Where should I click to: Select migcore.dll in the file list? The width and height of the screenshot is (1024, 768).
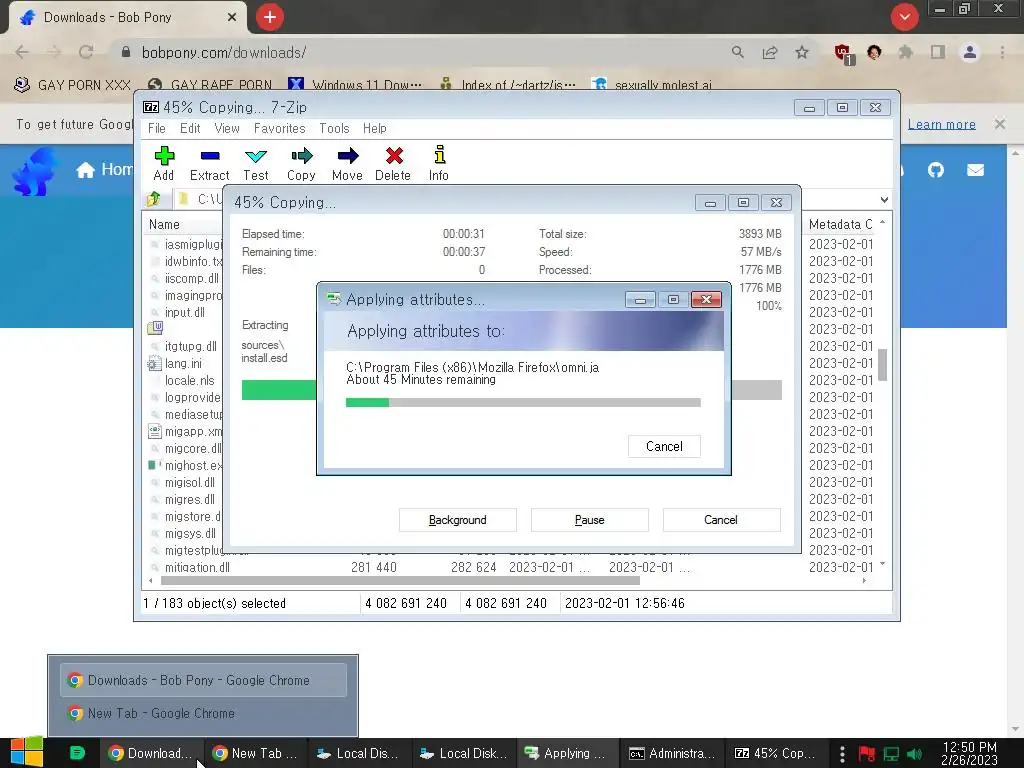(x=193, y=449)
